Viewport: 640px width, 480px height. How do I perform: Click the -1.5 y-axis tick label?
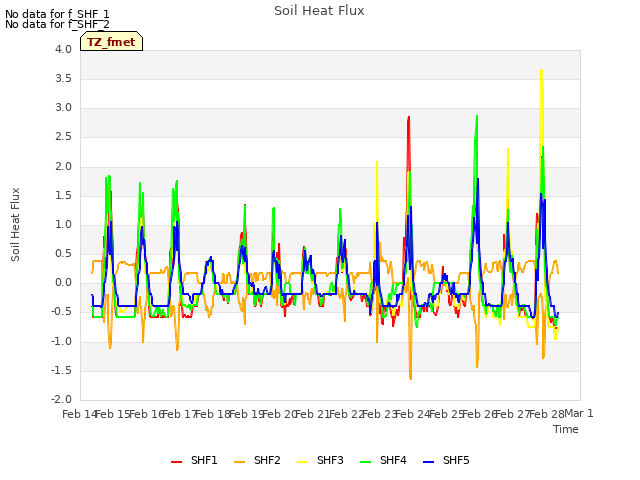pyautogui.click(x=61, y=371)
